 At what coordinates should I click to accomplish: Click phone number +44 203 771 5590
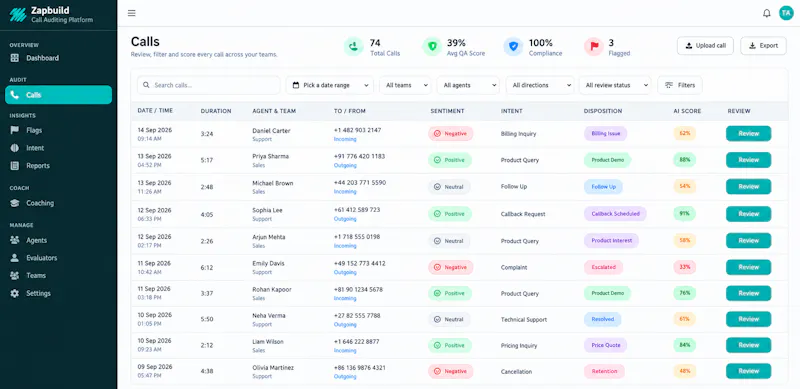pos(360,182)
